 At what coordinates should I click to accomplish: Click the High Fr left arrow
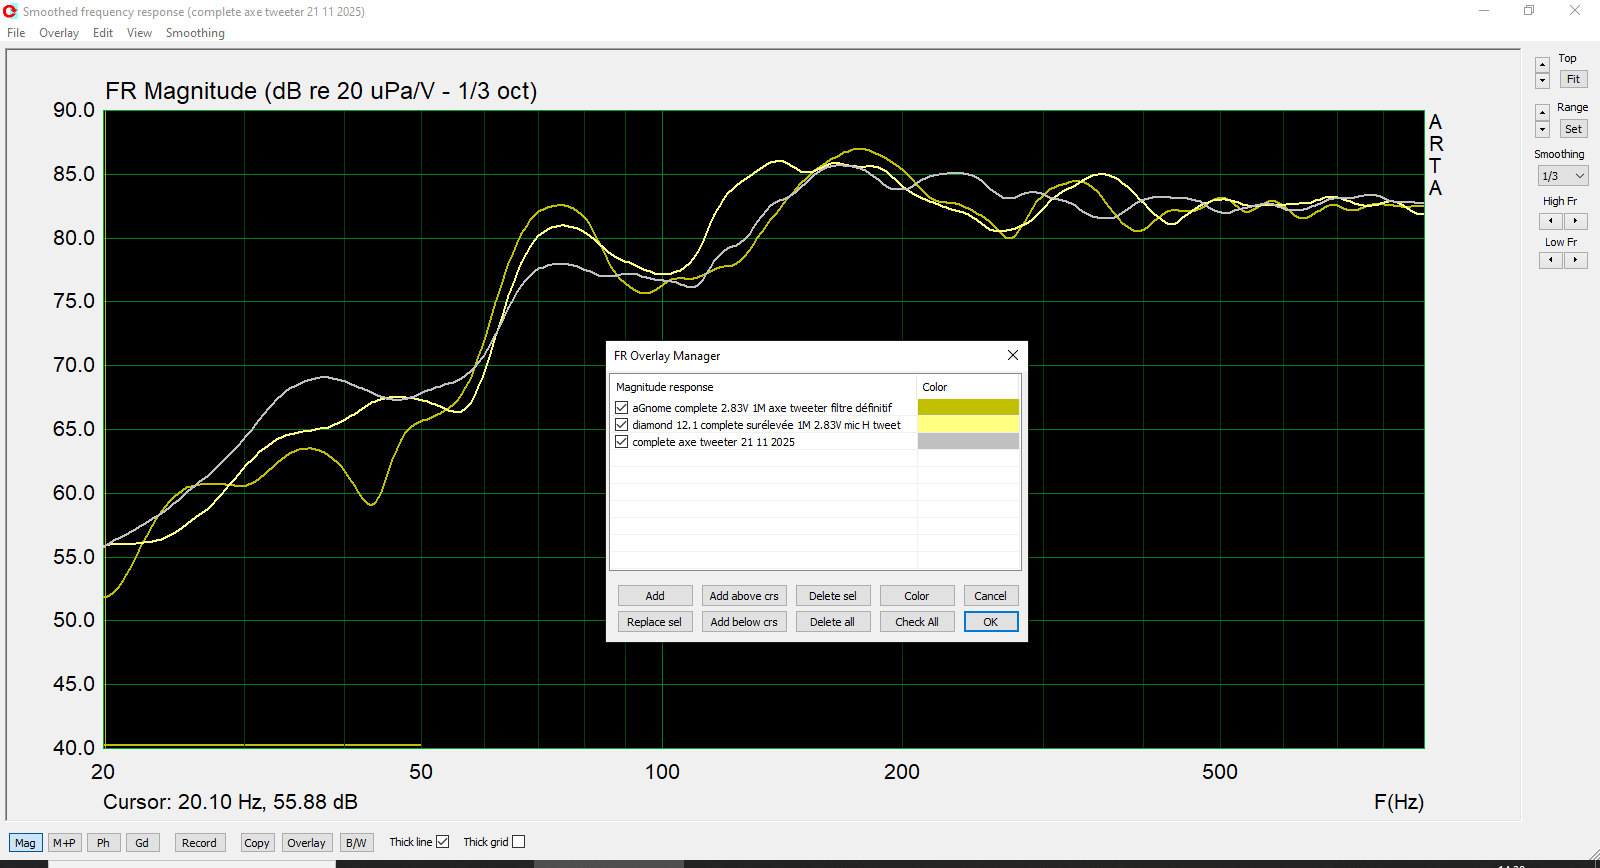pyautogui.click(x=1551, y=221)
